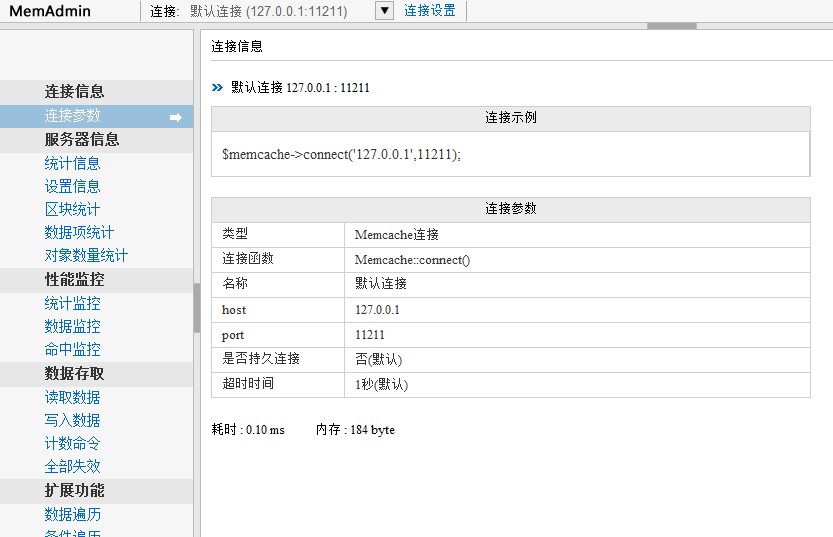833x537 pixels.
Task: Click the 数据存取 sidebar heading
Action: click(96, 374)
